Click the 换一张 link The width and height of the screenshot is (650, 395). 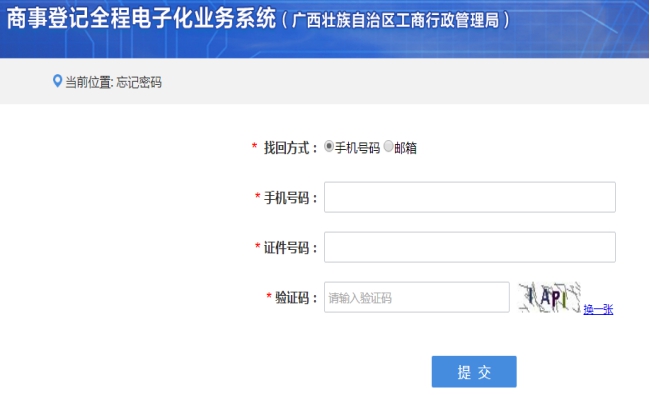[x=598, y=309]
